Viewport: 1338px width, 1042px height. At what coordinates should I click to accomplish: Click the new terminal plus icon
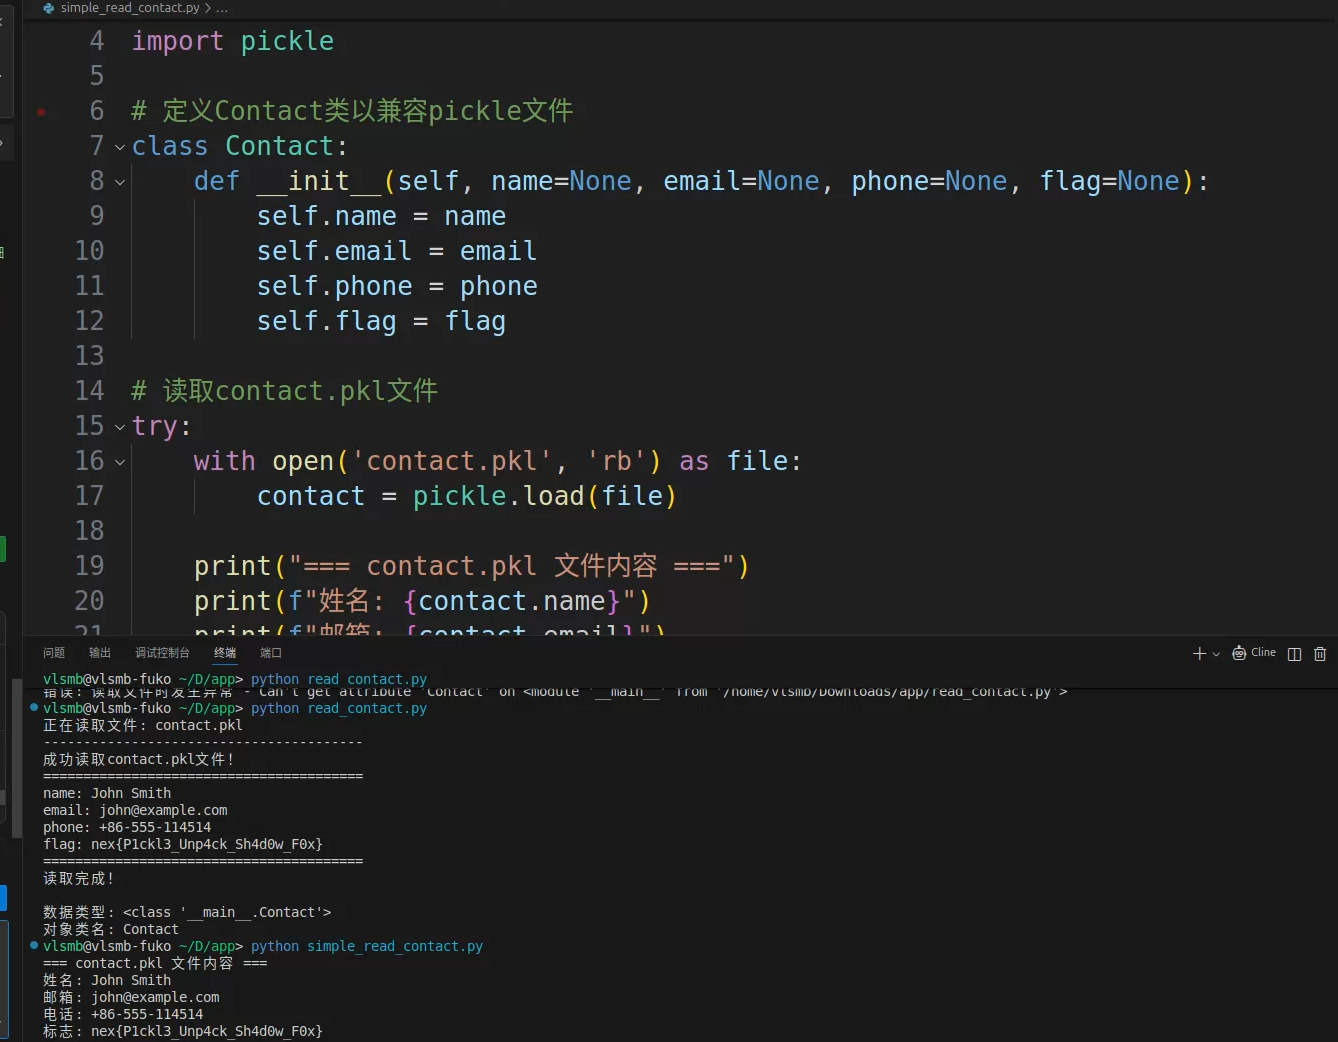tap(1199, 654)
